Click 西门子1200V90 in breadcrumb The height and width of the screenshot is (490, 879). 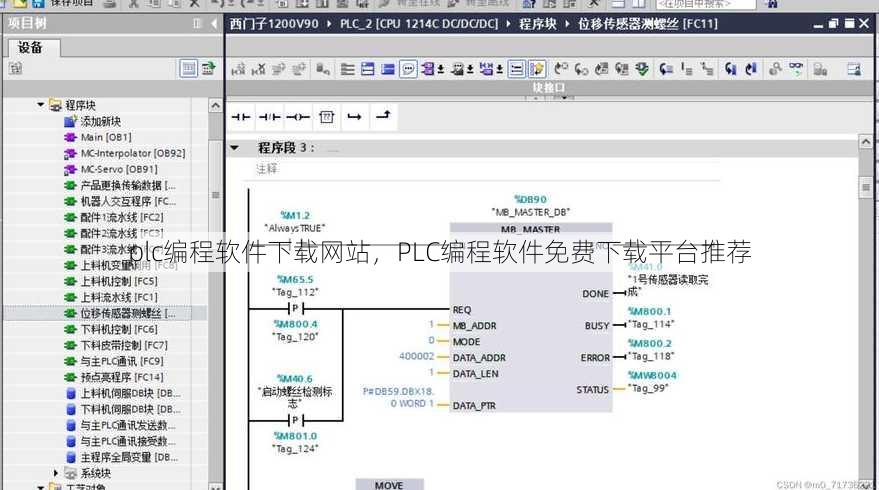274,24
